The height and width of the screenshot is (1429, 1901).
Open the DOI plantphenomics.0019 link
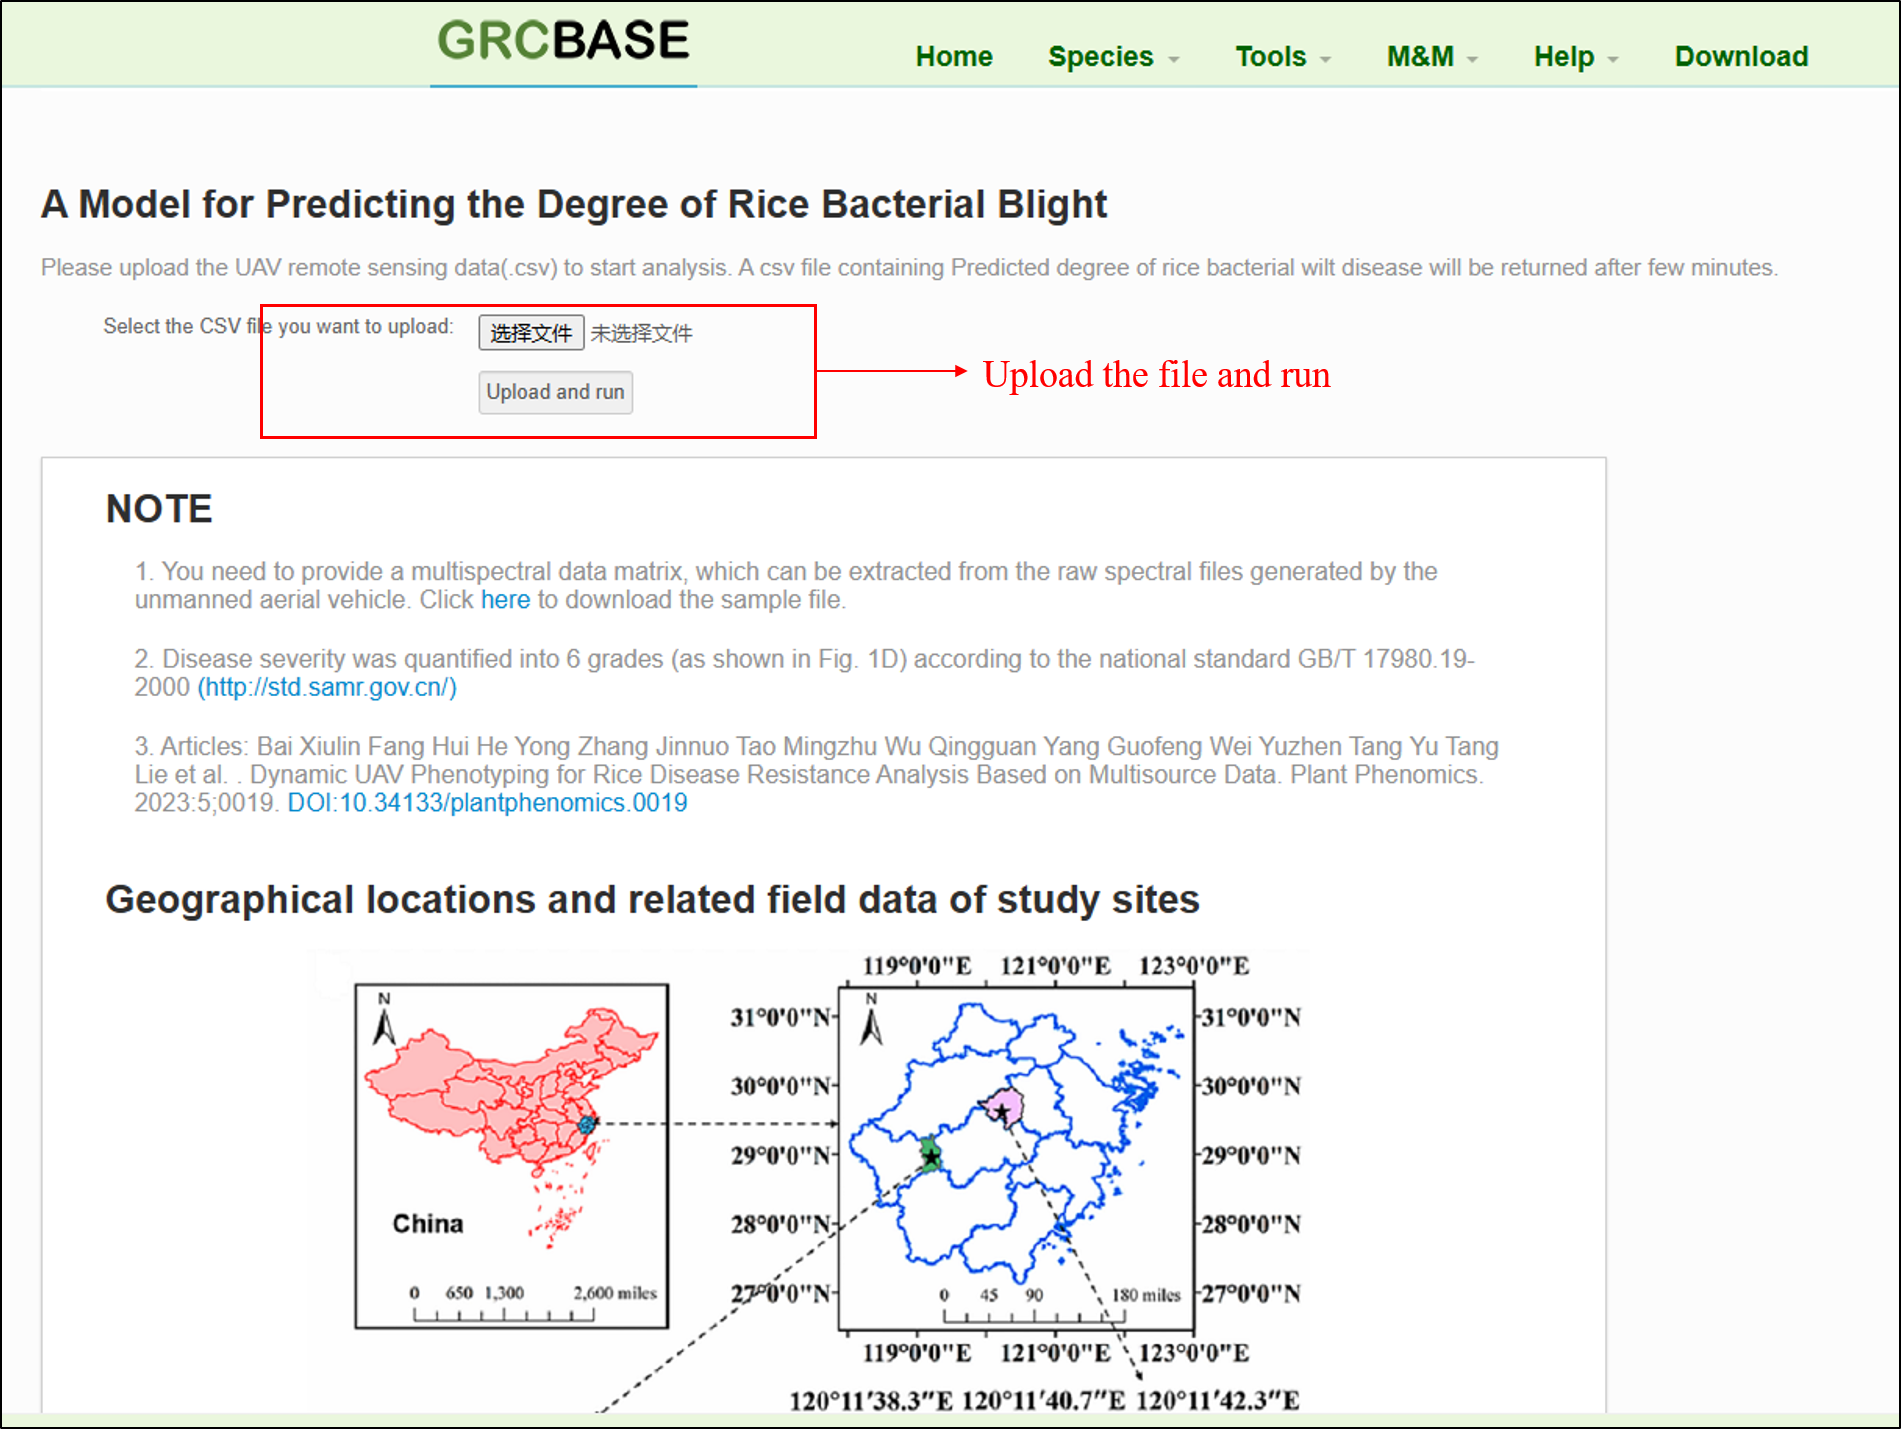tap(487, 803)
